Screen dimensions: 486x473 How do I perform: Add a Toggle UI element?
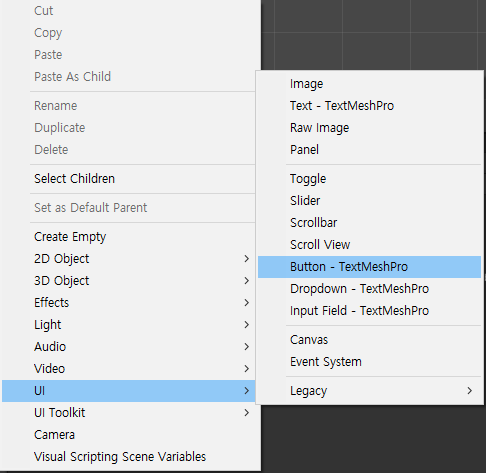[x=369, y=179]
